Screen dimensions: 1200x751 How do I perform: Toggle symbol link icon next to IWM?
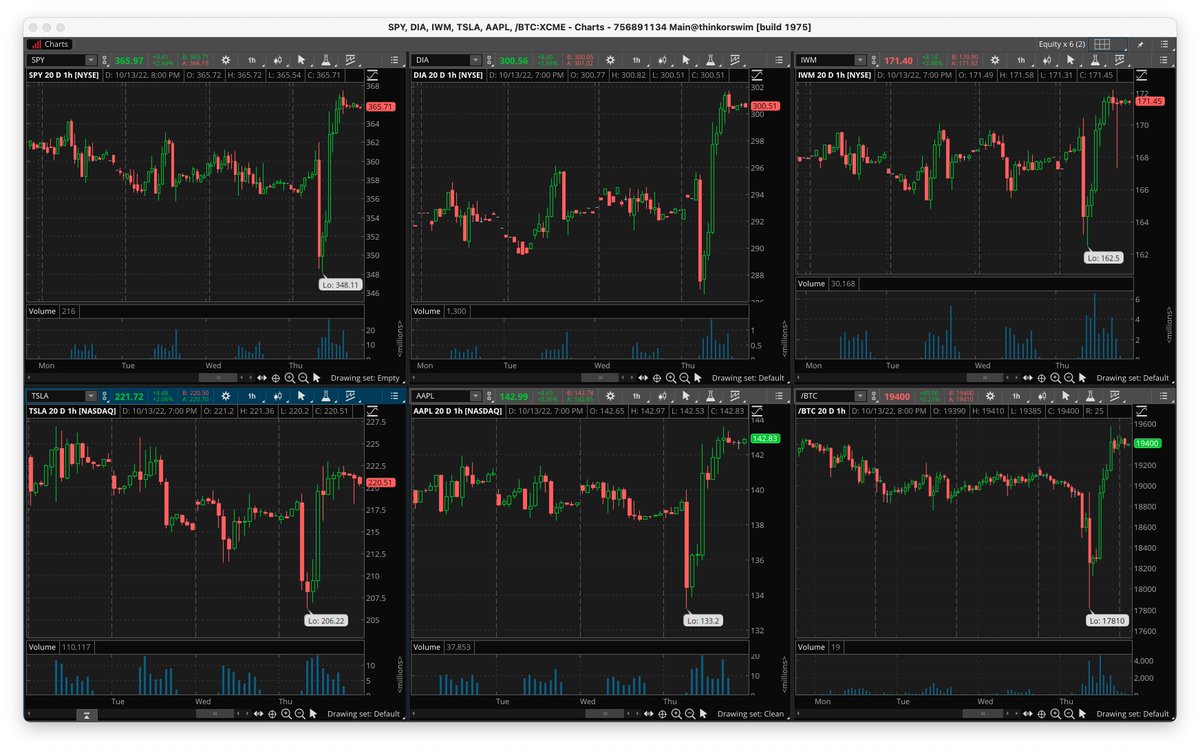tap(874, 60)
